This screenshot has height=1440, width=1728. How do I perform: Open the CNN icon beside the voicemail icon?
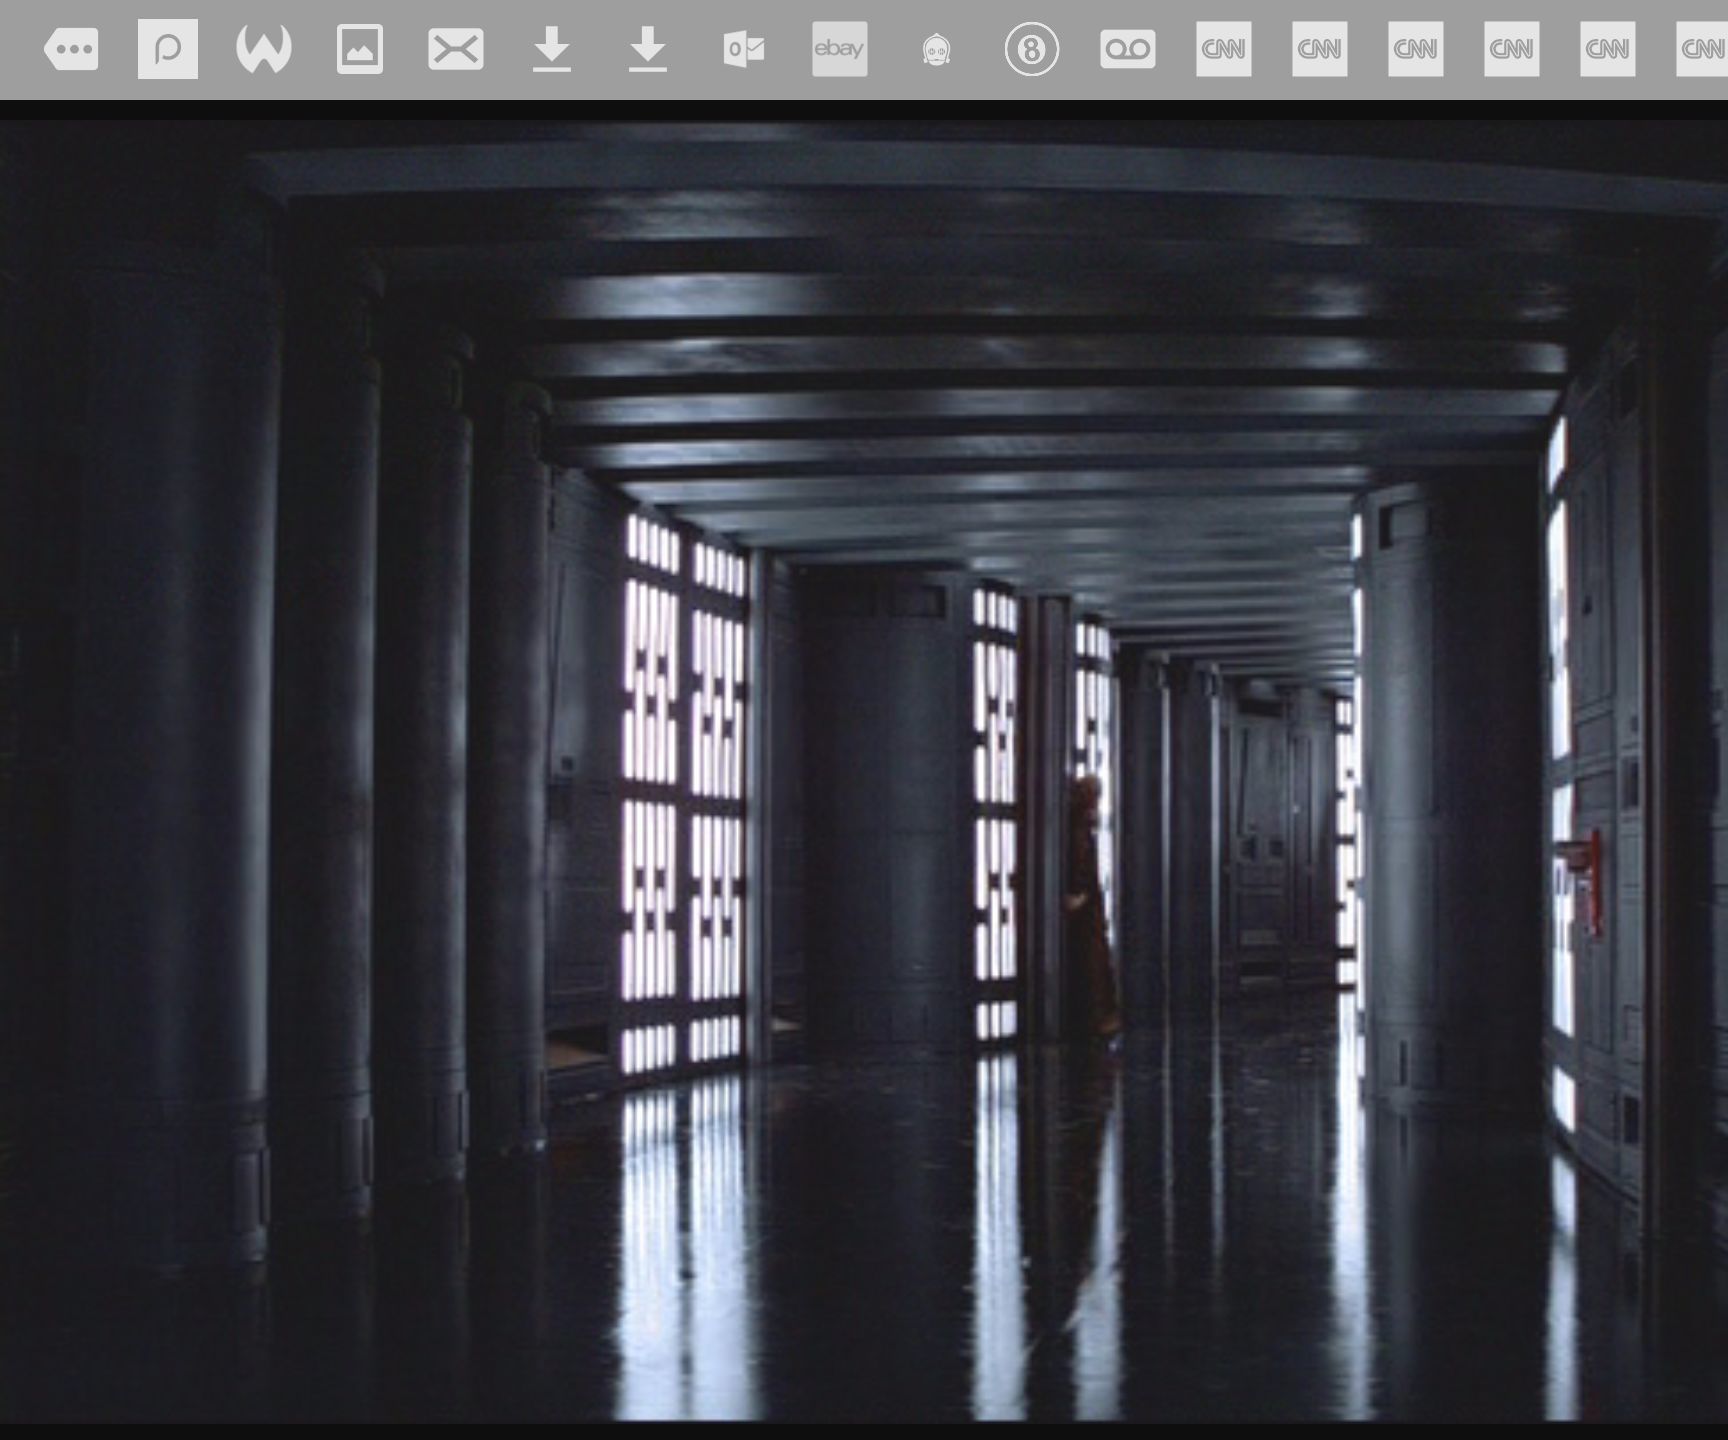1224,49
